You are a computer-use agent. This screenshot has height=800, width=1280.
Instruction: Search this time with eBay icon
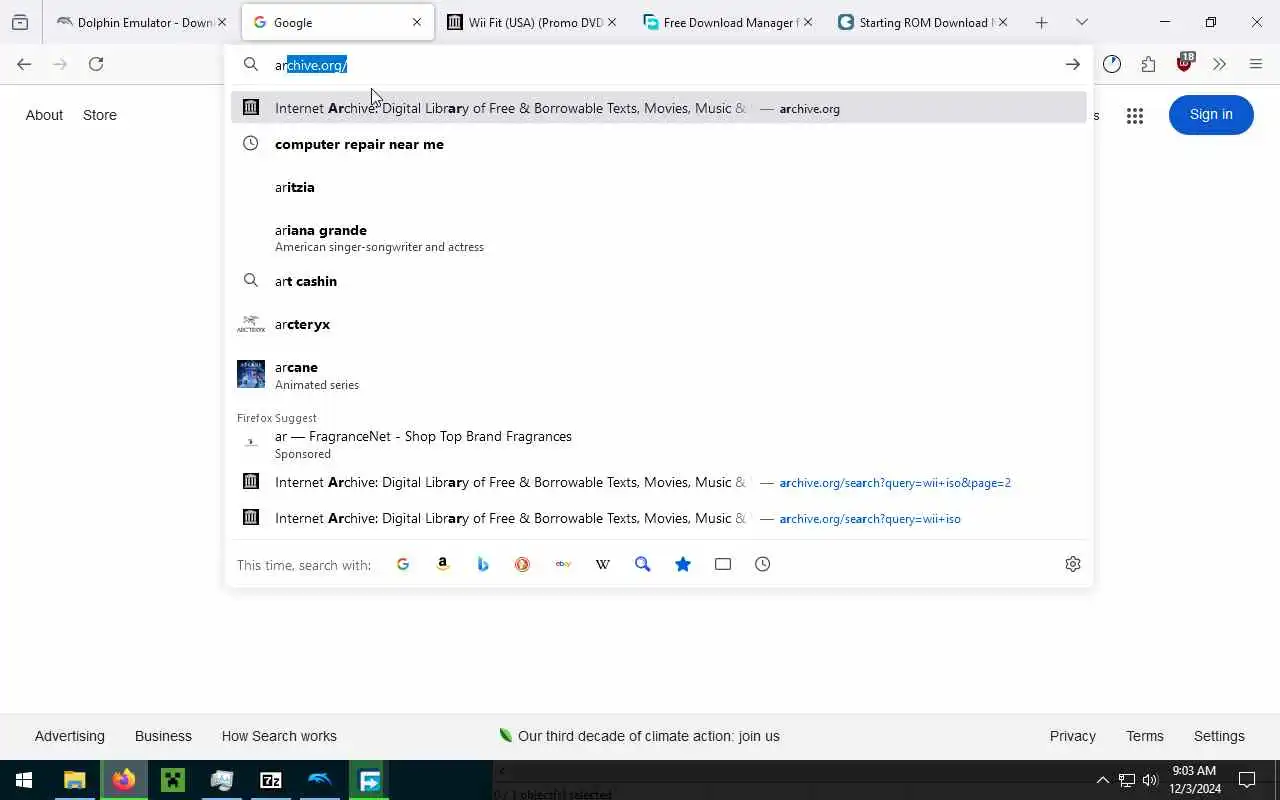click(563, 564)
